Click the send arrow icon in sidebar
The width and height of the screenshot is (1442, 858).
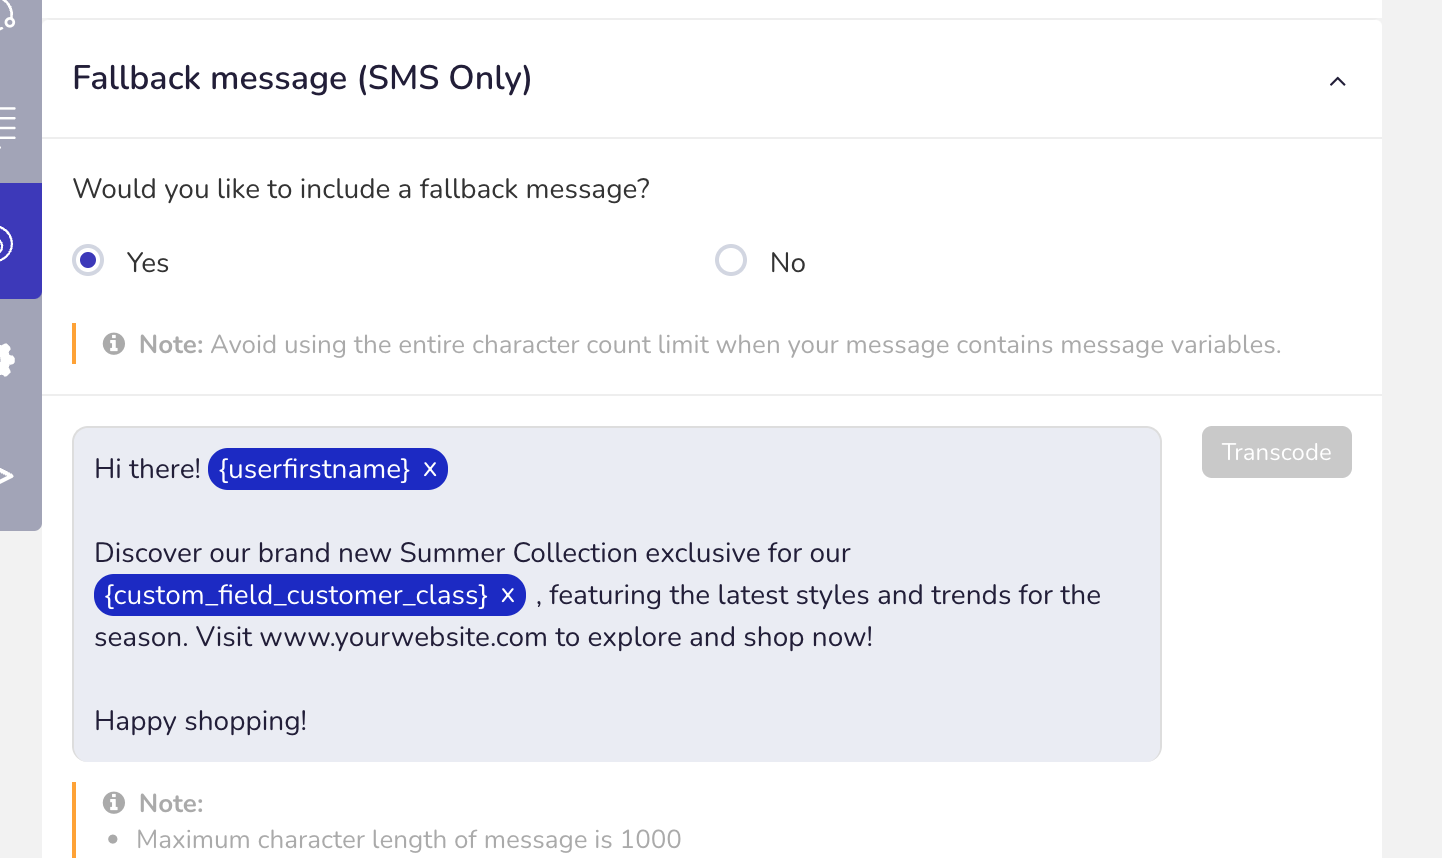[x=6, y=476]
